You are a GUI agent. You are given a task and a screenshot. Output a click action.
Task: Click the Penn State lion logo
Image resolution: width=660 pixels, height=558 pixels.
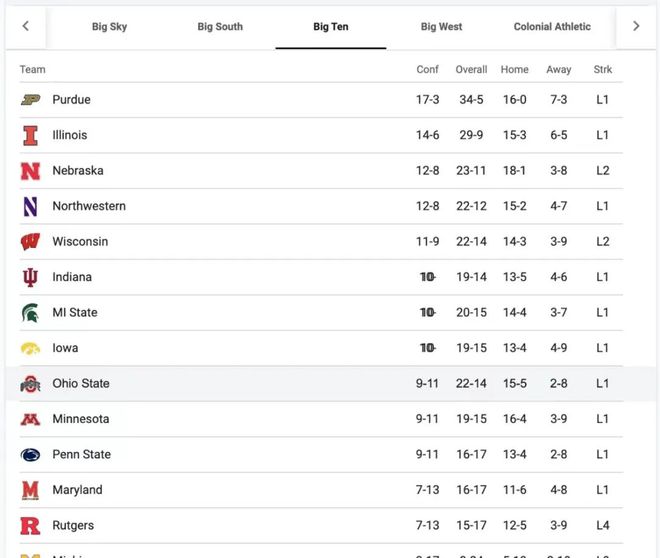[30, 455]
